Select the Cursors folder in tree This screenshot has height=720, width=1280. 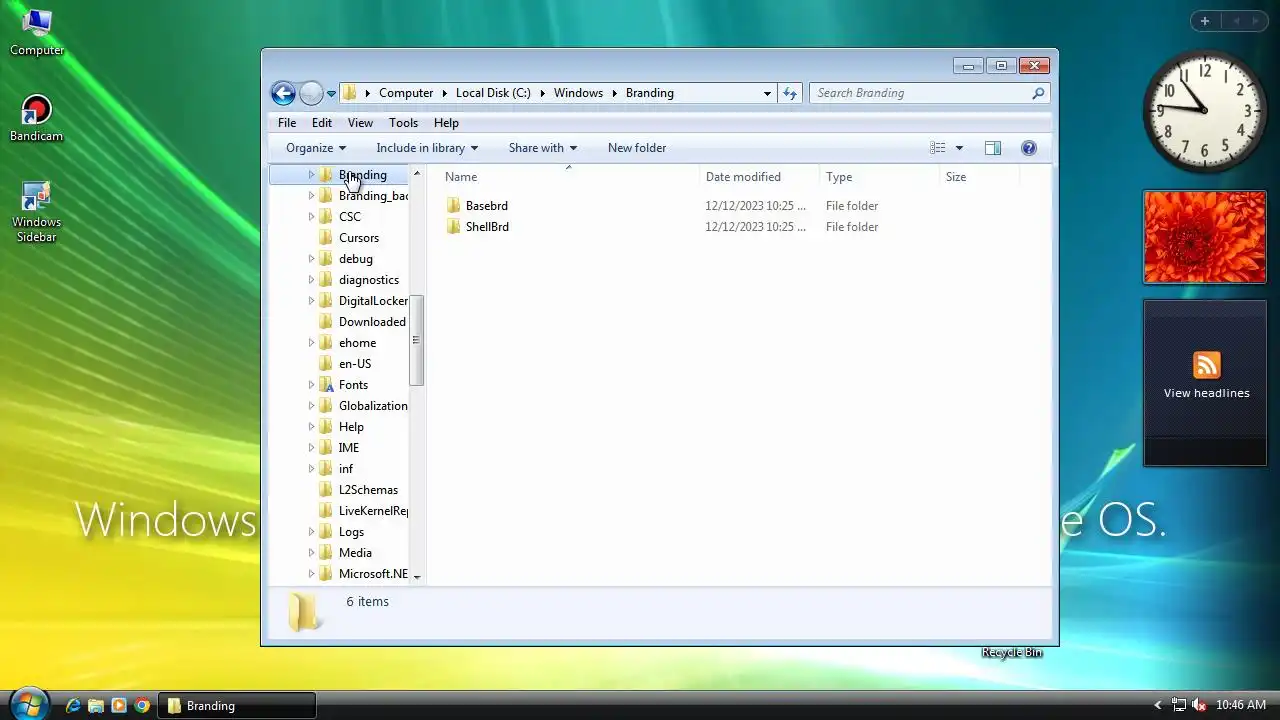358,238
